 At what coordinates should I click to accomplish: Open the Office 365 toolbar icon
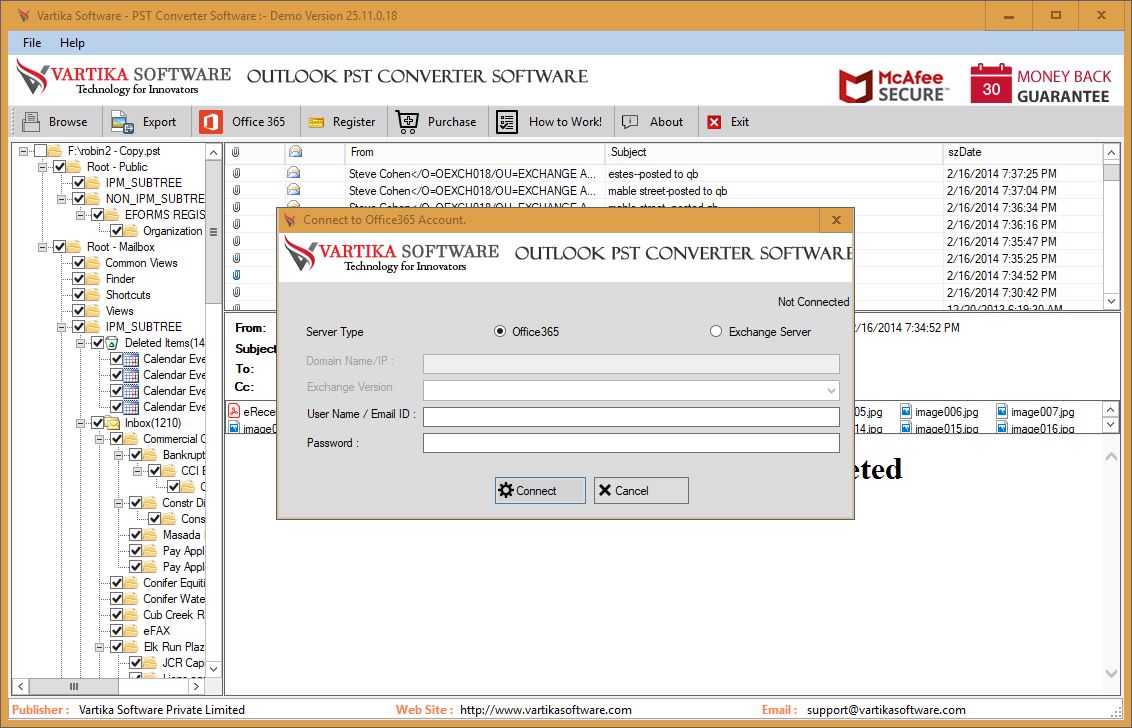click(210, 122)
